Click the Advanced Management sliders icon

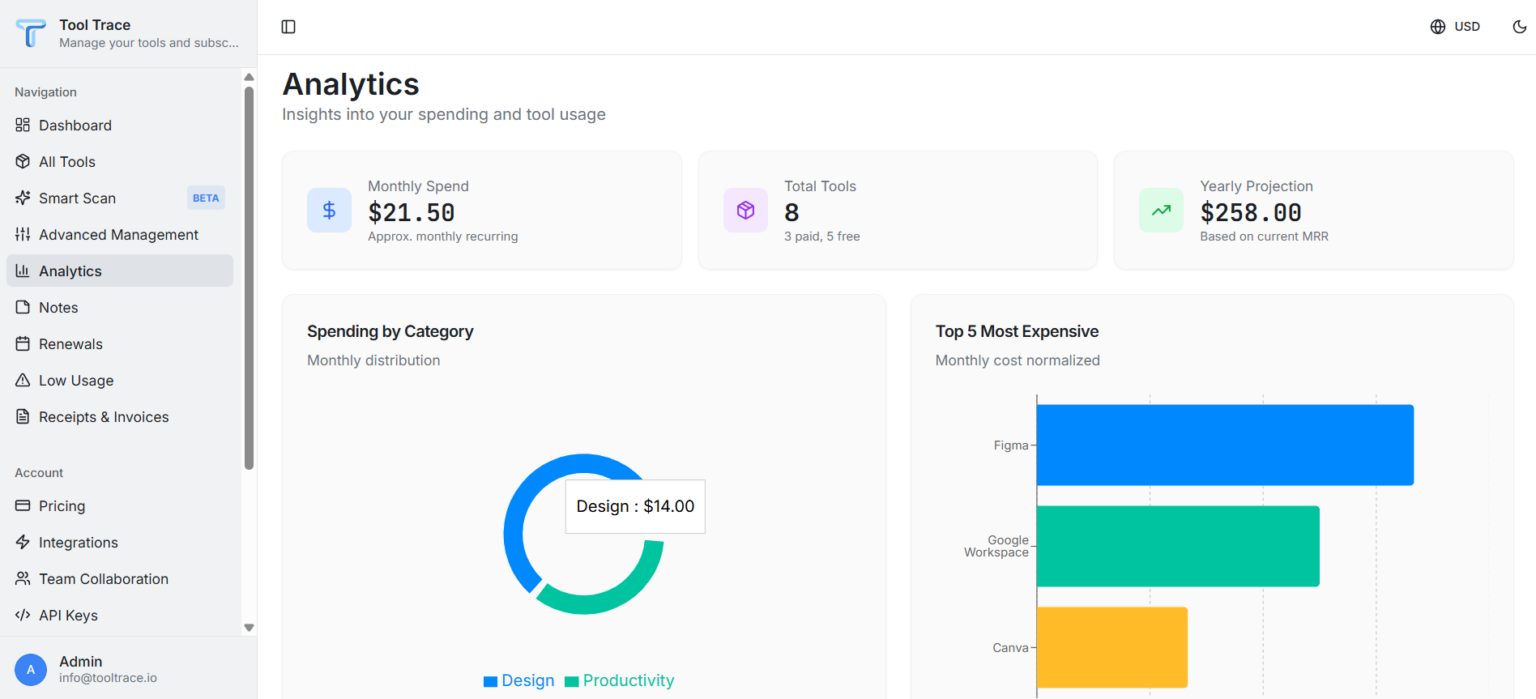[23, 235]
